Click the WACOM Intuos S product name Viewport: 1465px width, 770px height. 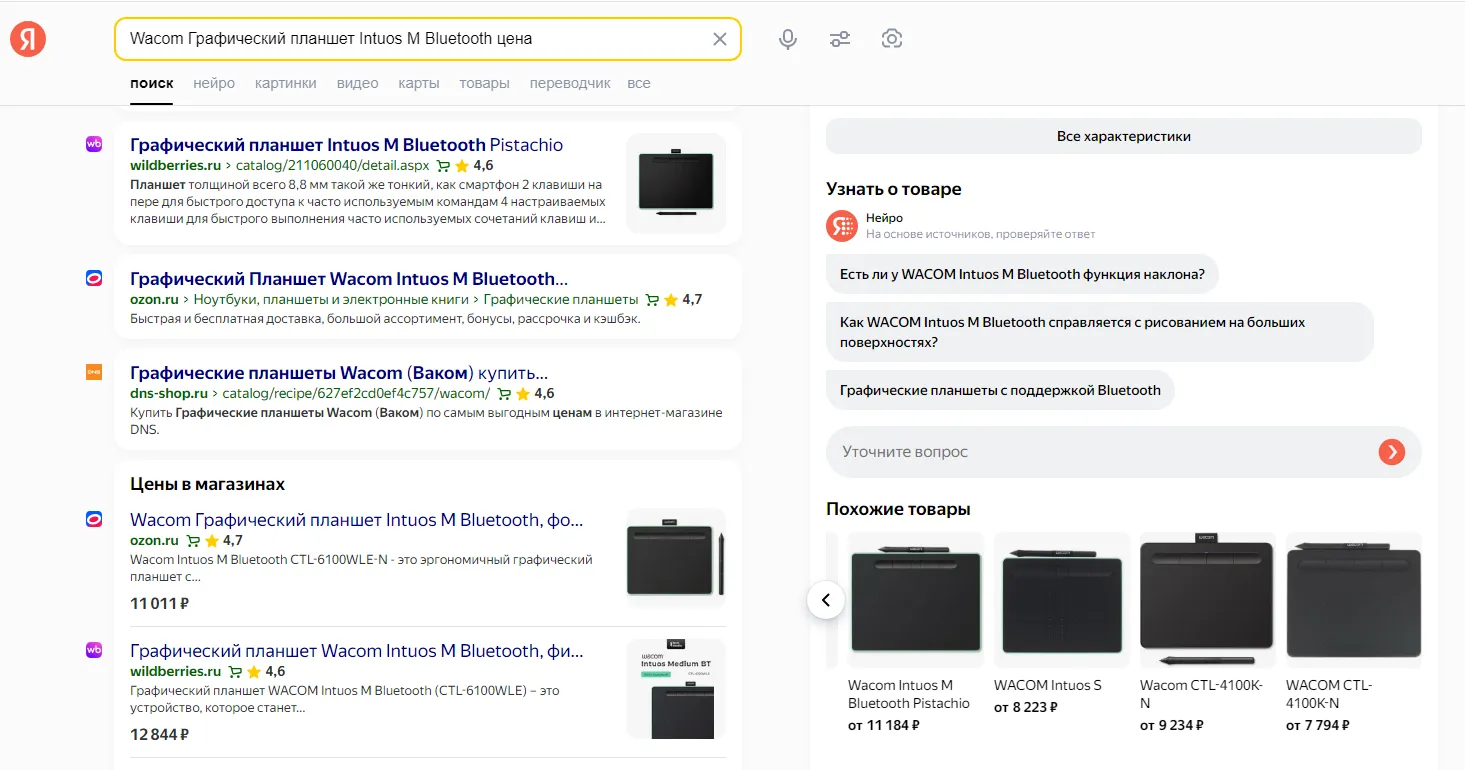[x=1048, y=685]
